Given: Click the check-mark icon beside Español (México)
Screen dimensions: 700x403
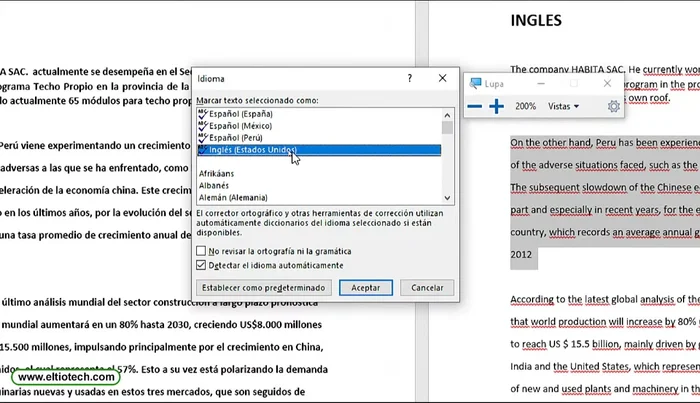Looking at the screenshot, I should [x=203, y=126].
